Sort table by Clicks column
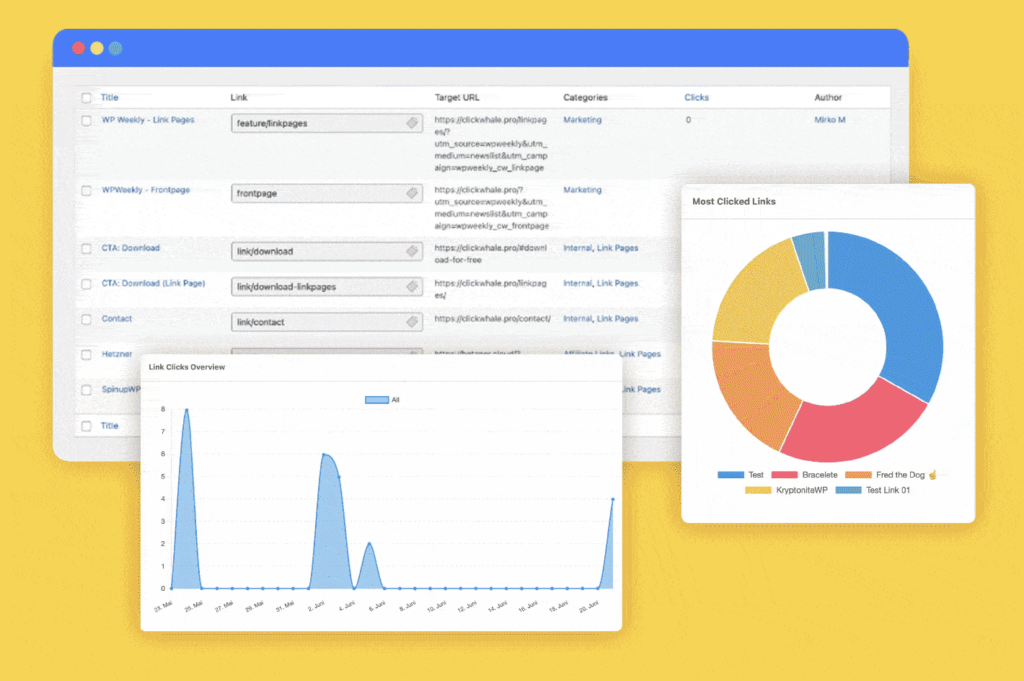The image size is (1024, 681). pyautogui.click(x=696, y=97)
